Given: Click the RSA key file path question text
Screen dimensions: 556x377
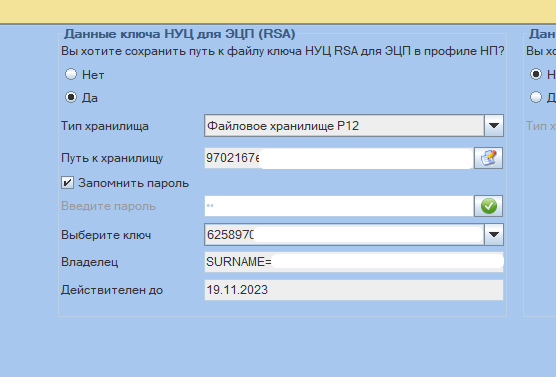Looking at the screenshot, I should 283,51.
